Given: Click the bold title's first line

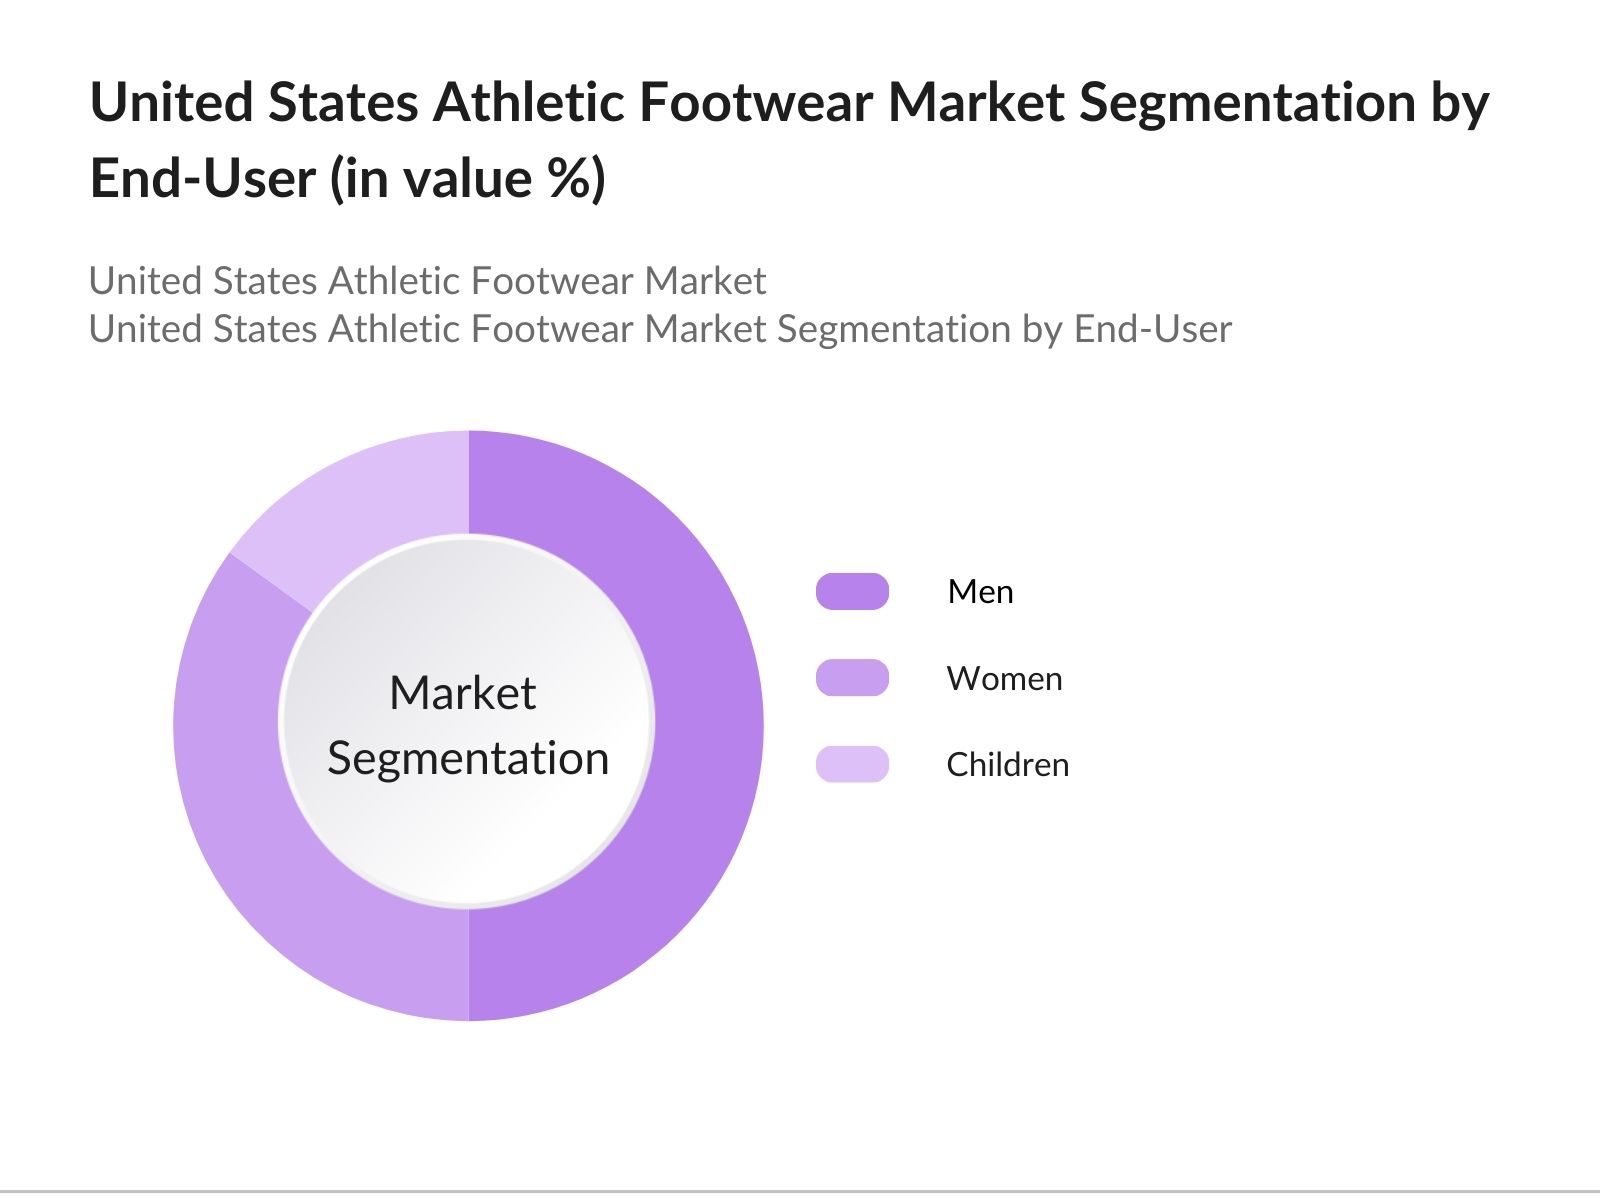Looking at the screenshot, I should (x=789, y=103).
